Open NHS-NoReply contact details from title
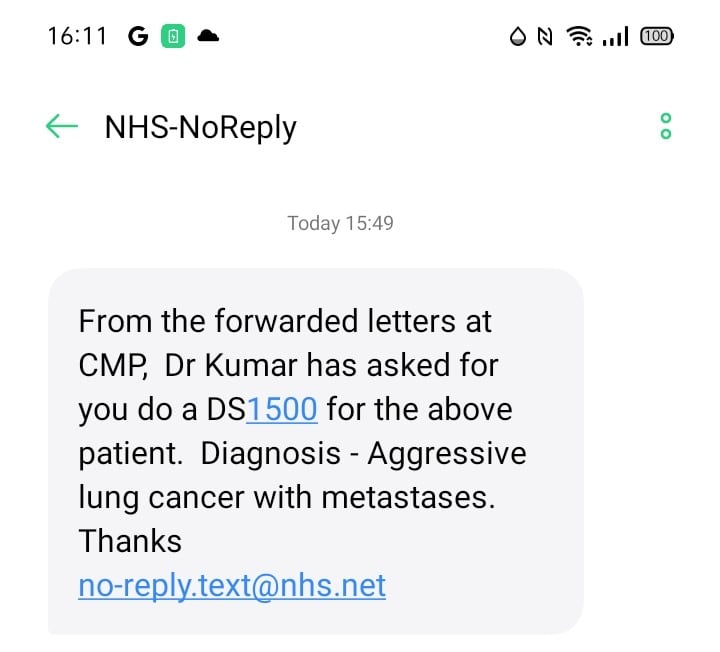Image resolution: width=720 pixels, height=652 pixels. tap(200, 127)
